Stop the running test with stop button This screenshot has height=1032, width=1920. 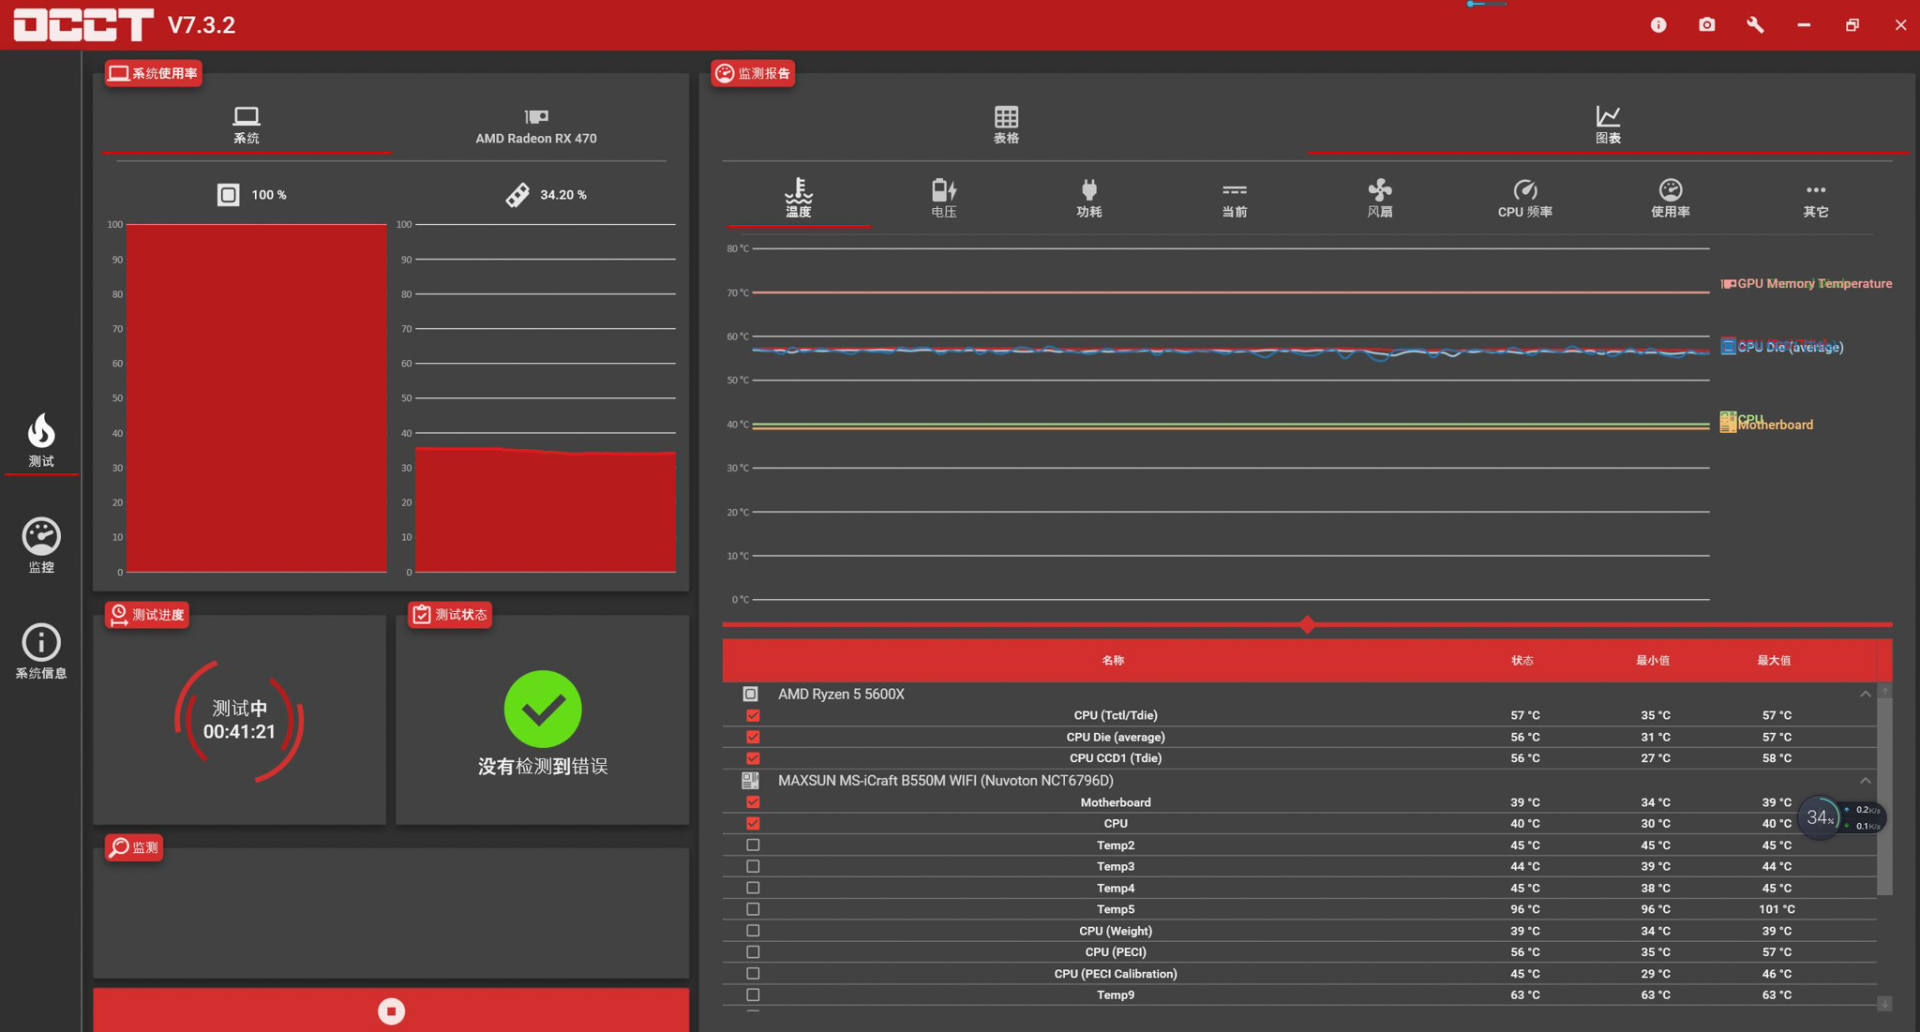tap(391, 1011)
